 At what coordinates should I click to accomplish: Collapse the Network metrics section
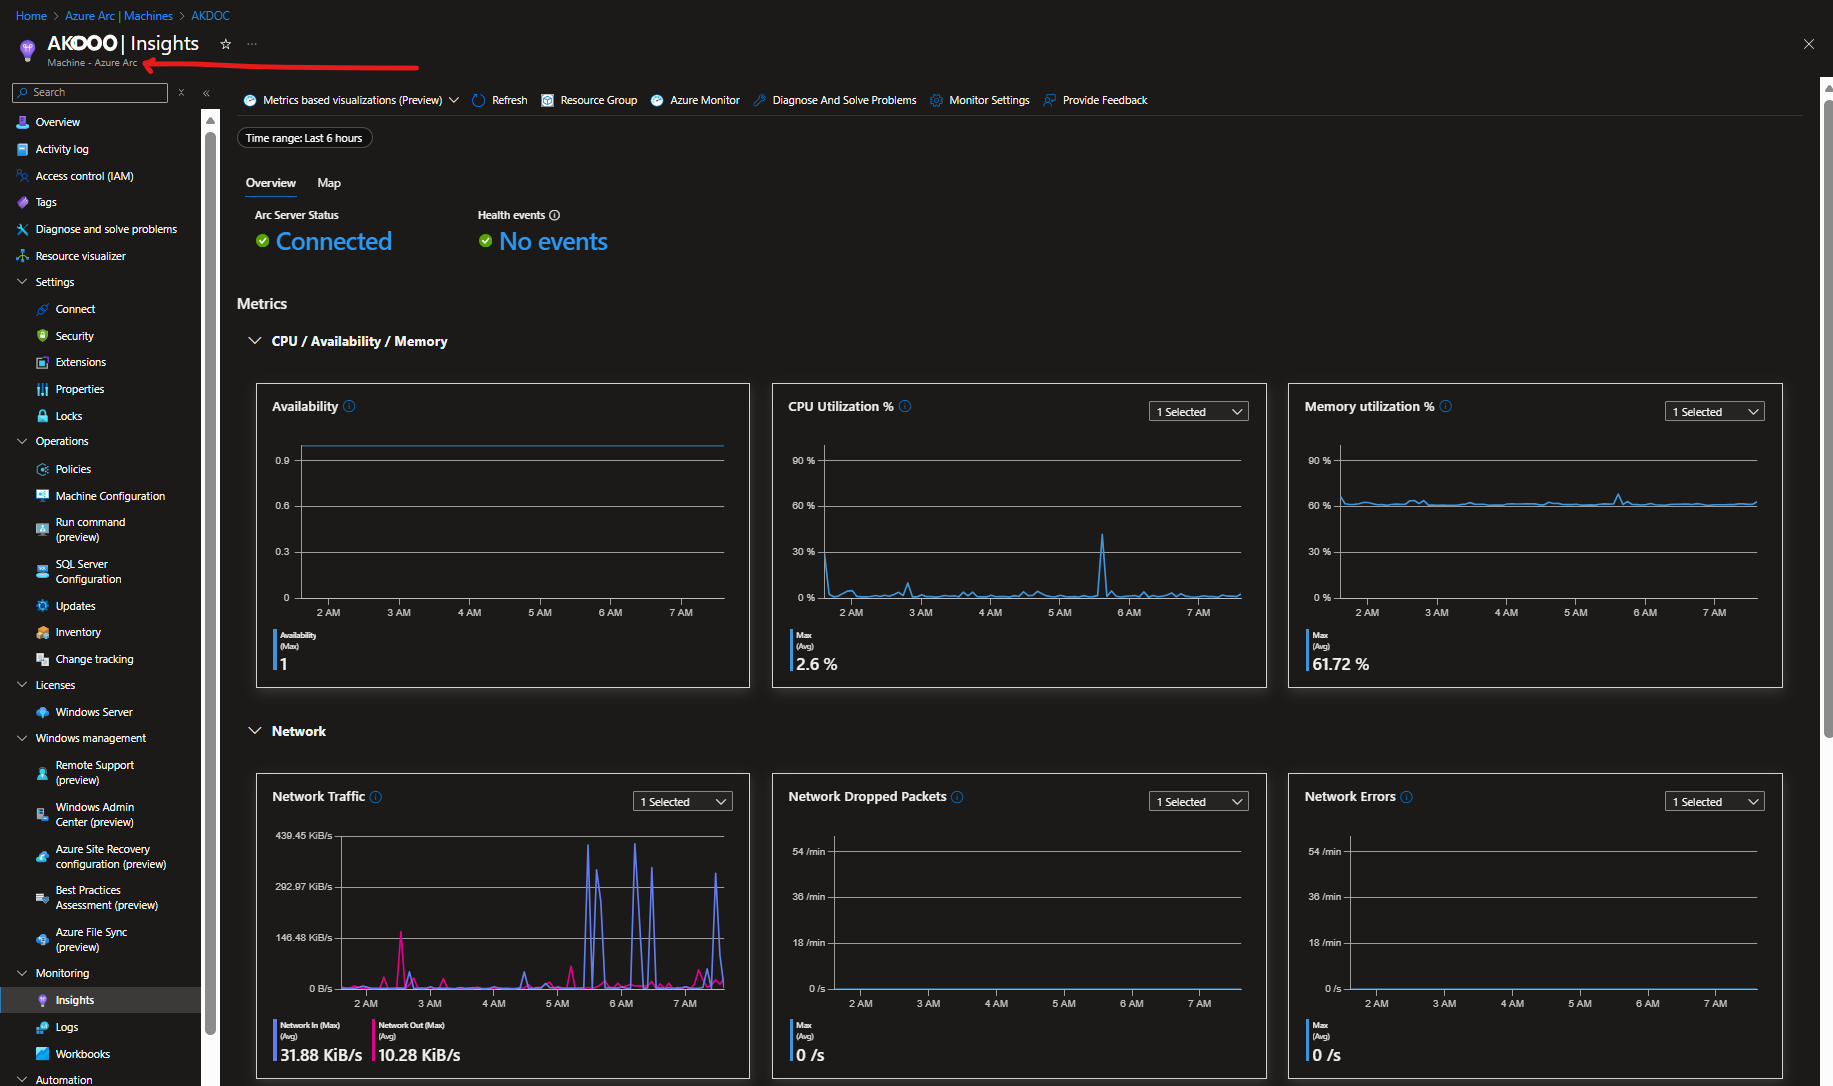tap(254, 731)
